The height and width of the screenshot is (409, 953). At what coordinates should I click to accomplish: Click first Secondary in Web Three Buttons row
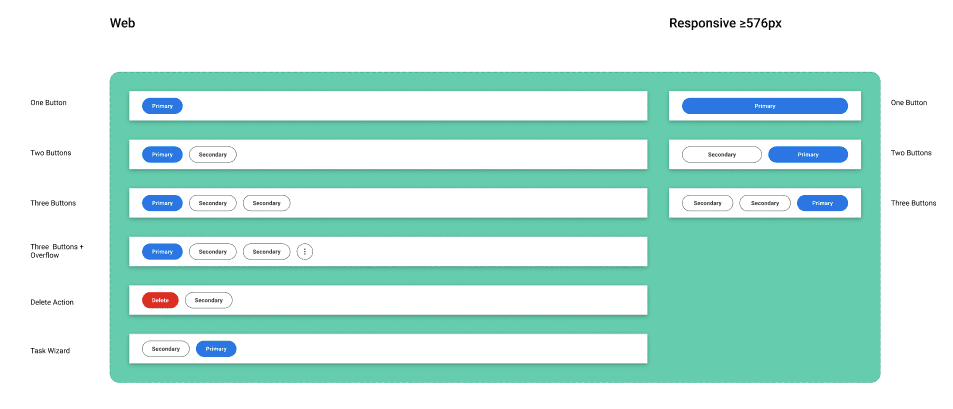click(213, 203)
